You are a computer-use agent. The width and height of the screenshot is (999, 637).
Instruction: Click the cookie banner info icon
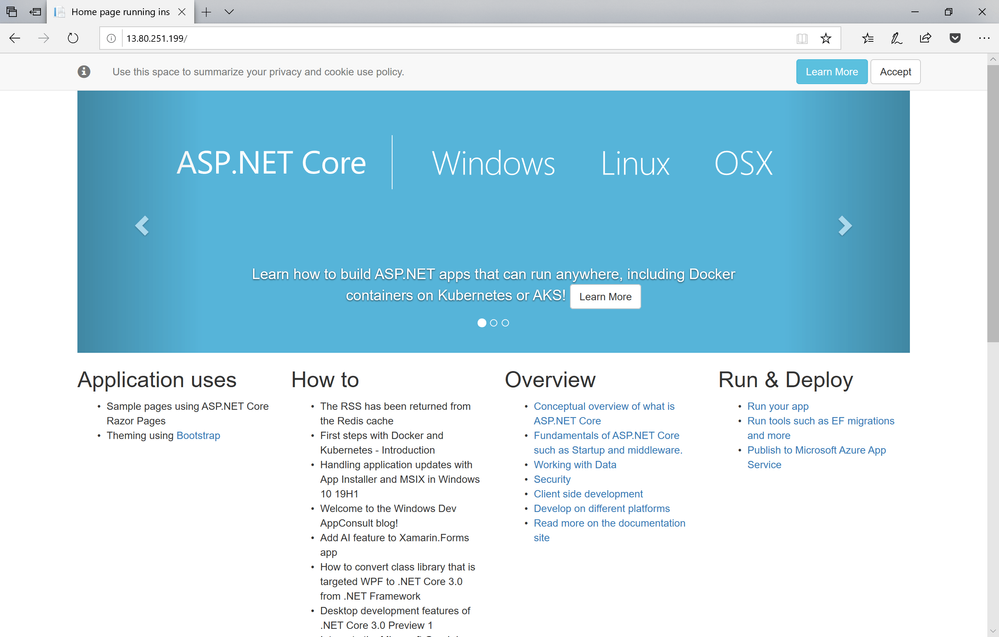[83, 71]
